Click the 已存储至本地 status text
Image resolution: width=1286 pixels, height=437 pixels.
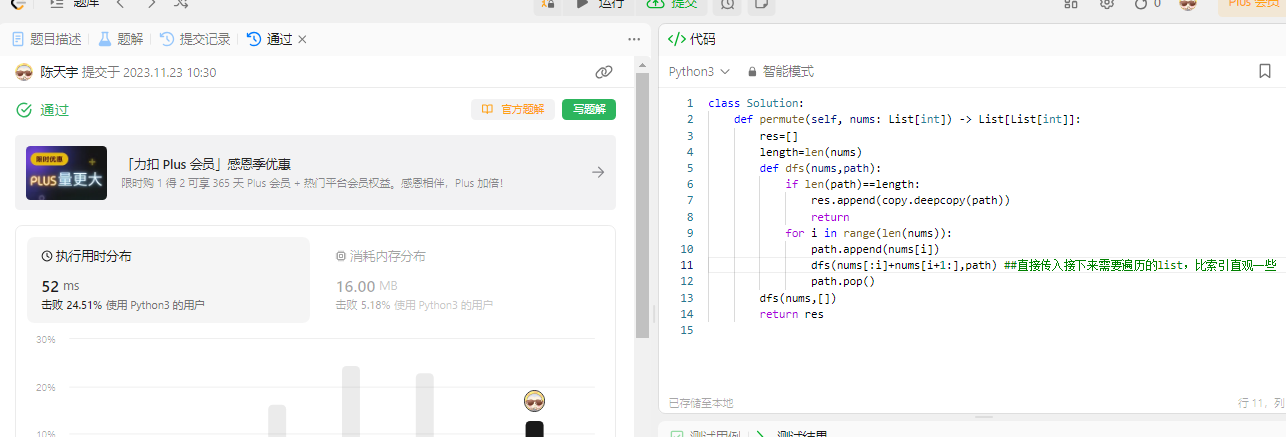coord(700,403)
